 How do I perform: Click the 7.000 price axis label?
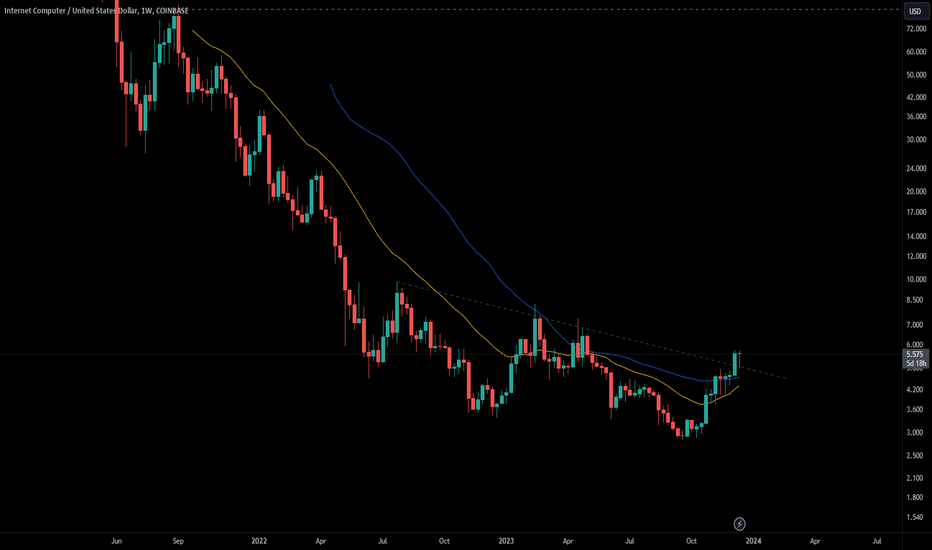916,325
